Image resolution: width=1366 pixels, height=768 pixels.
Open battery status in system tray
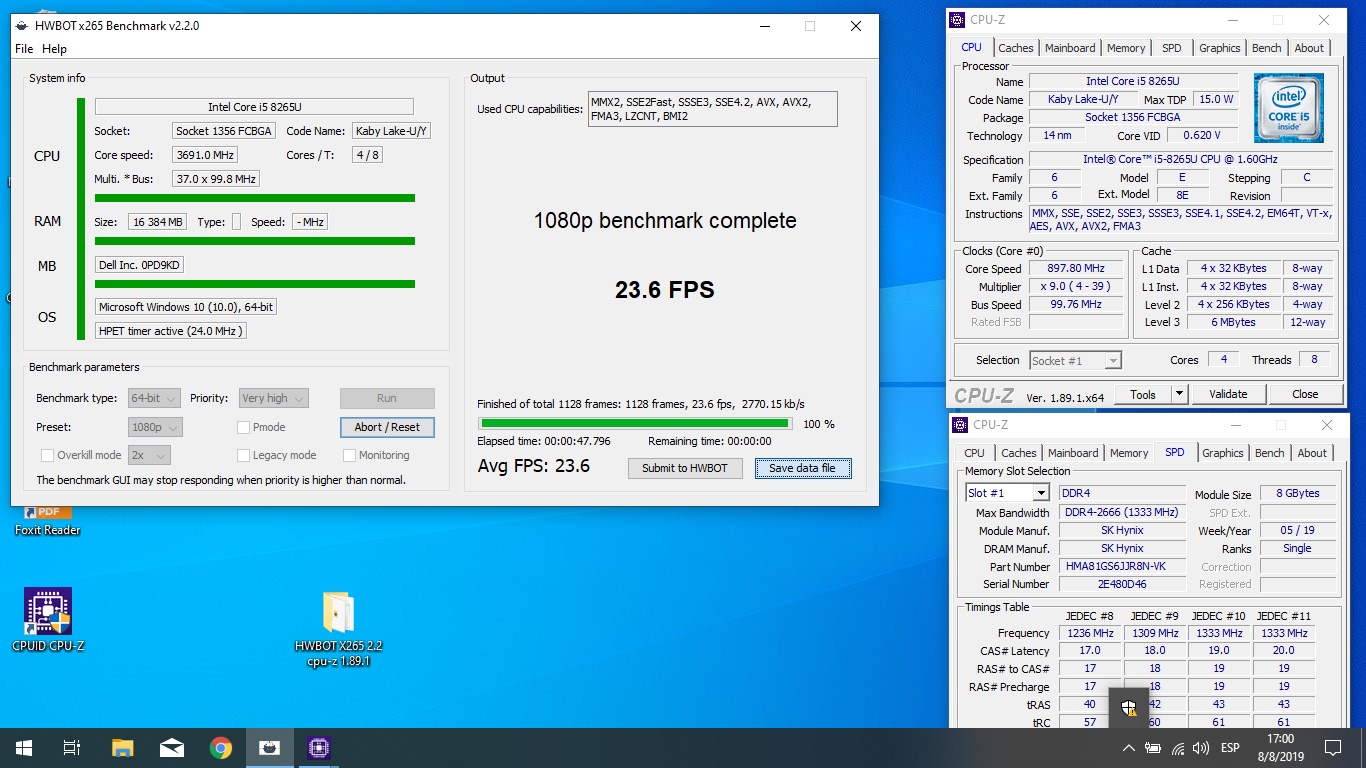pos(1153,748)
